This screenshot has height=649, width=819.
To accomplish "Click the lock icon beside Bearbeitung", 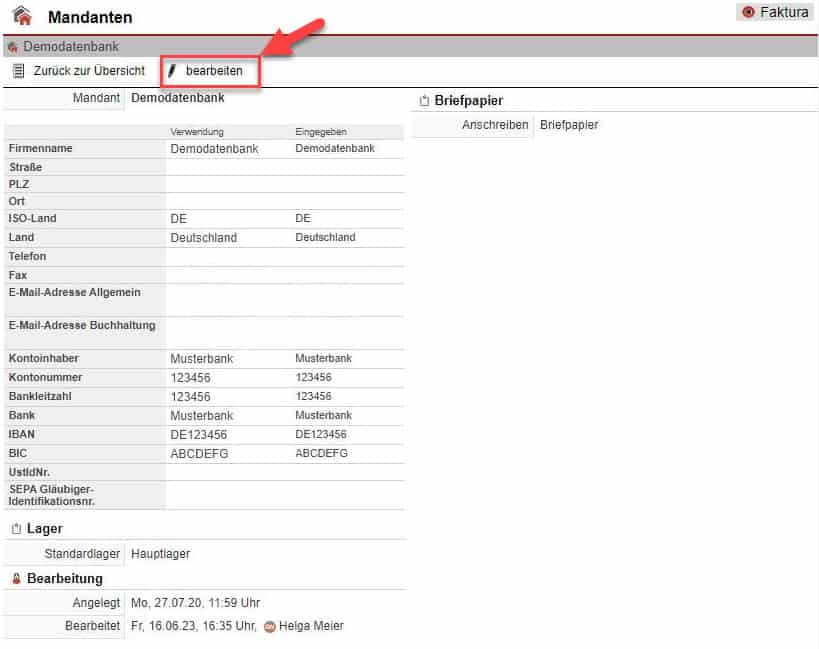I will coord(16,579).
